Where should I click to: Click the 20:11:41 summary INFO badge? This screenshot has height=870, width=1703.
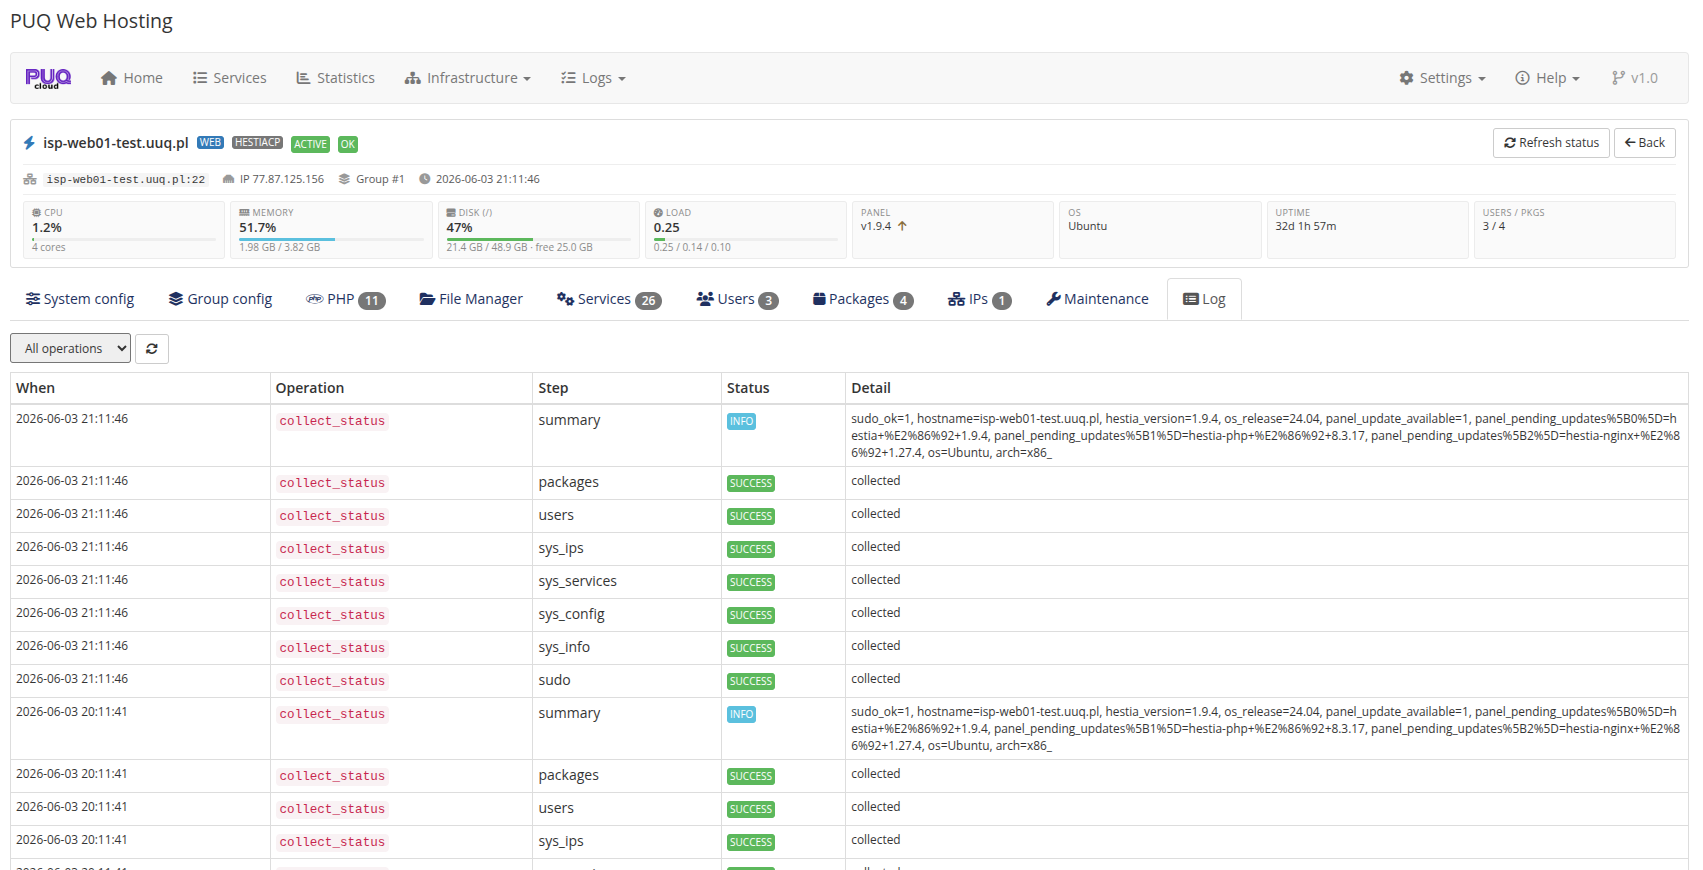tap(741, 714)
